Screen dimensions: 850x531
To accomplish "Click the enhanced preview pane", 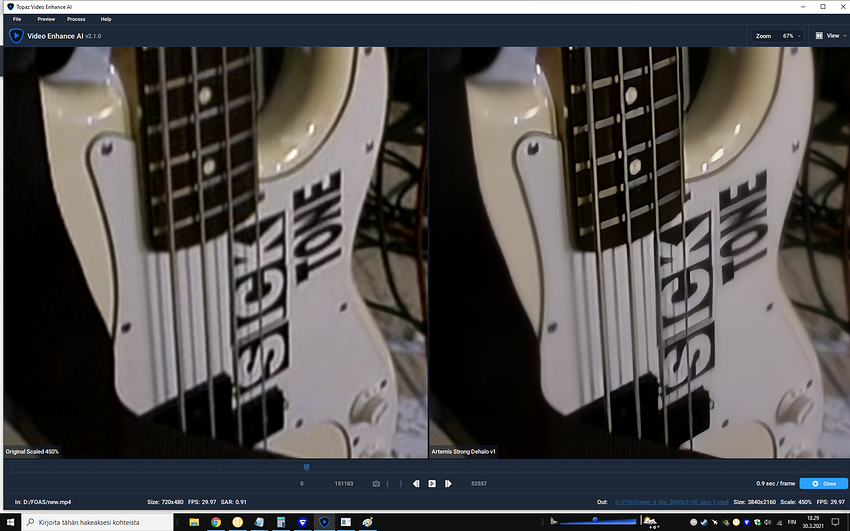I will click(x=640, y=252).
